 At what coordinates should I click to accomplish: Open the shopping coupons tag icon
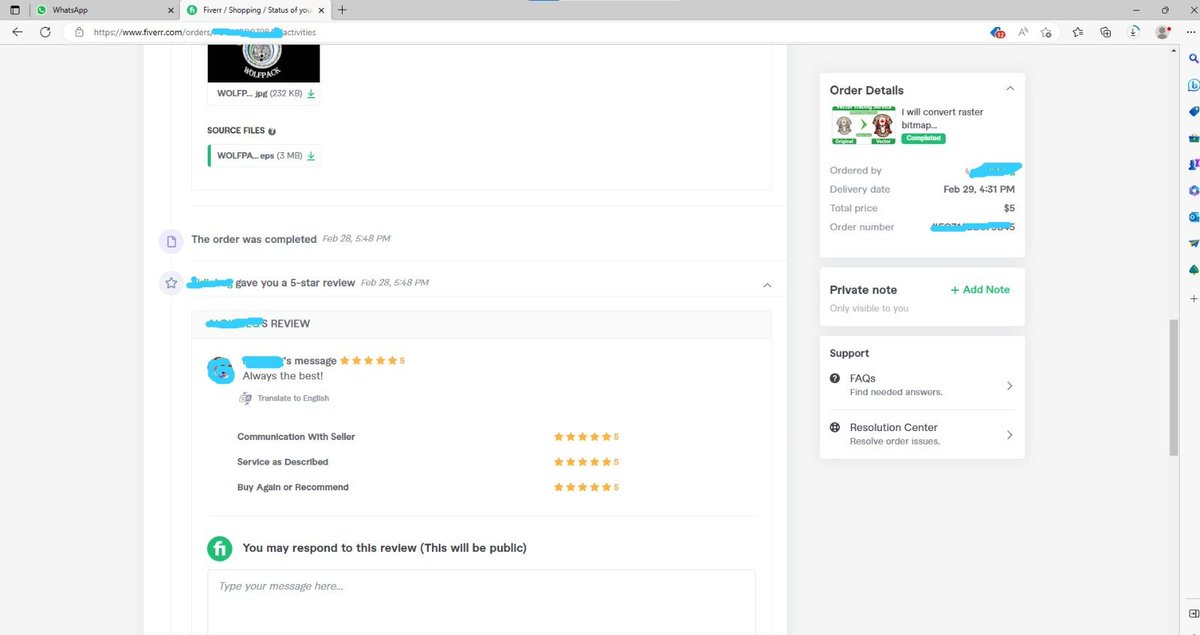click(x=997, y=32)
